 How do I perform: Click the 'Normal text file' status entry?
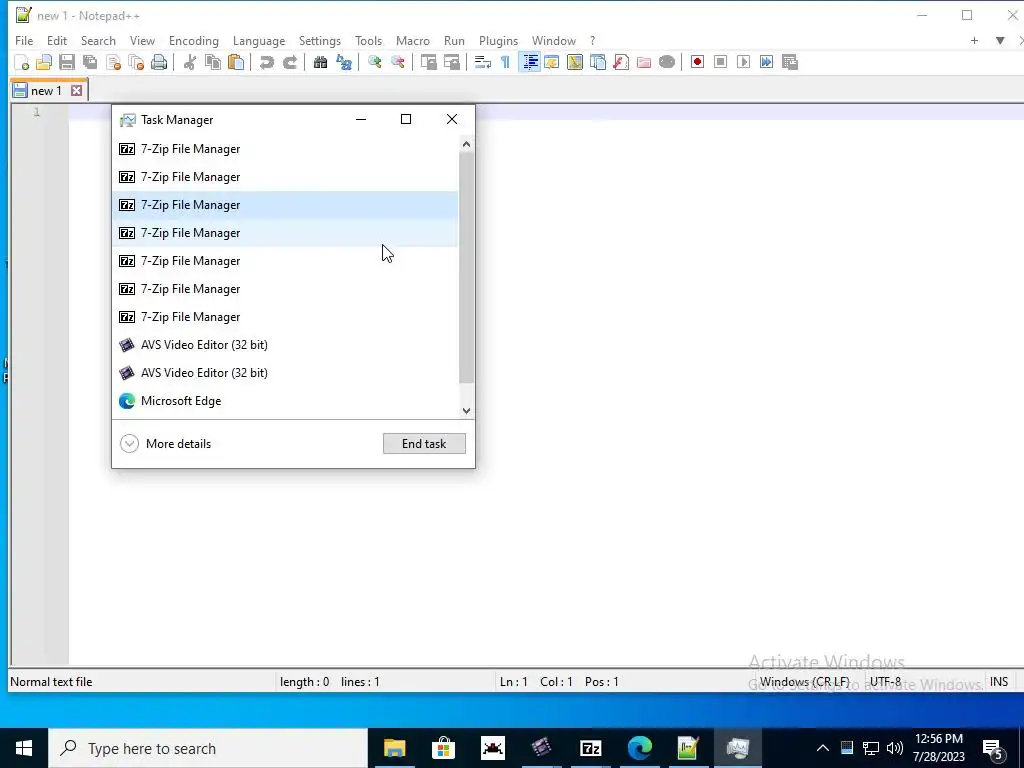[51, 682]
